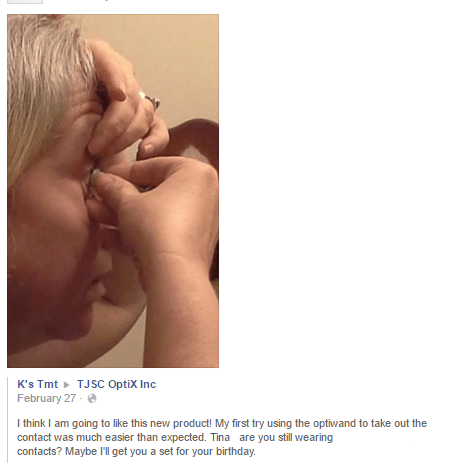Click the post text starting 'I think'
Viewport: 459px width, 472px height.
pos(222,437)
